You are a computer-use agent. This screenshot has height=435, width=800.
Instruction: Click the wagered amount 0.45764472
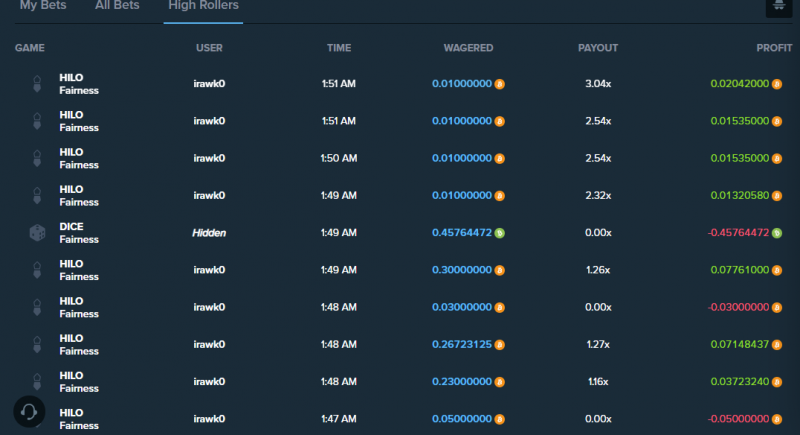[x=462, y=233]
